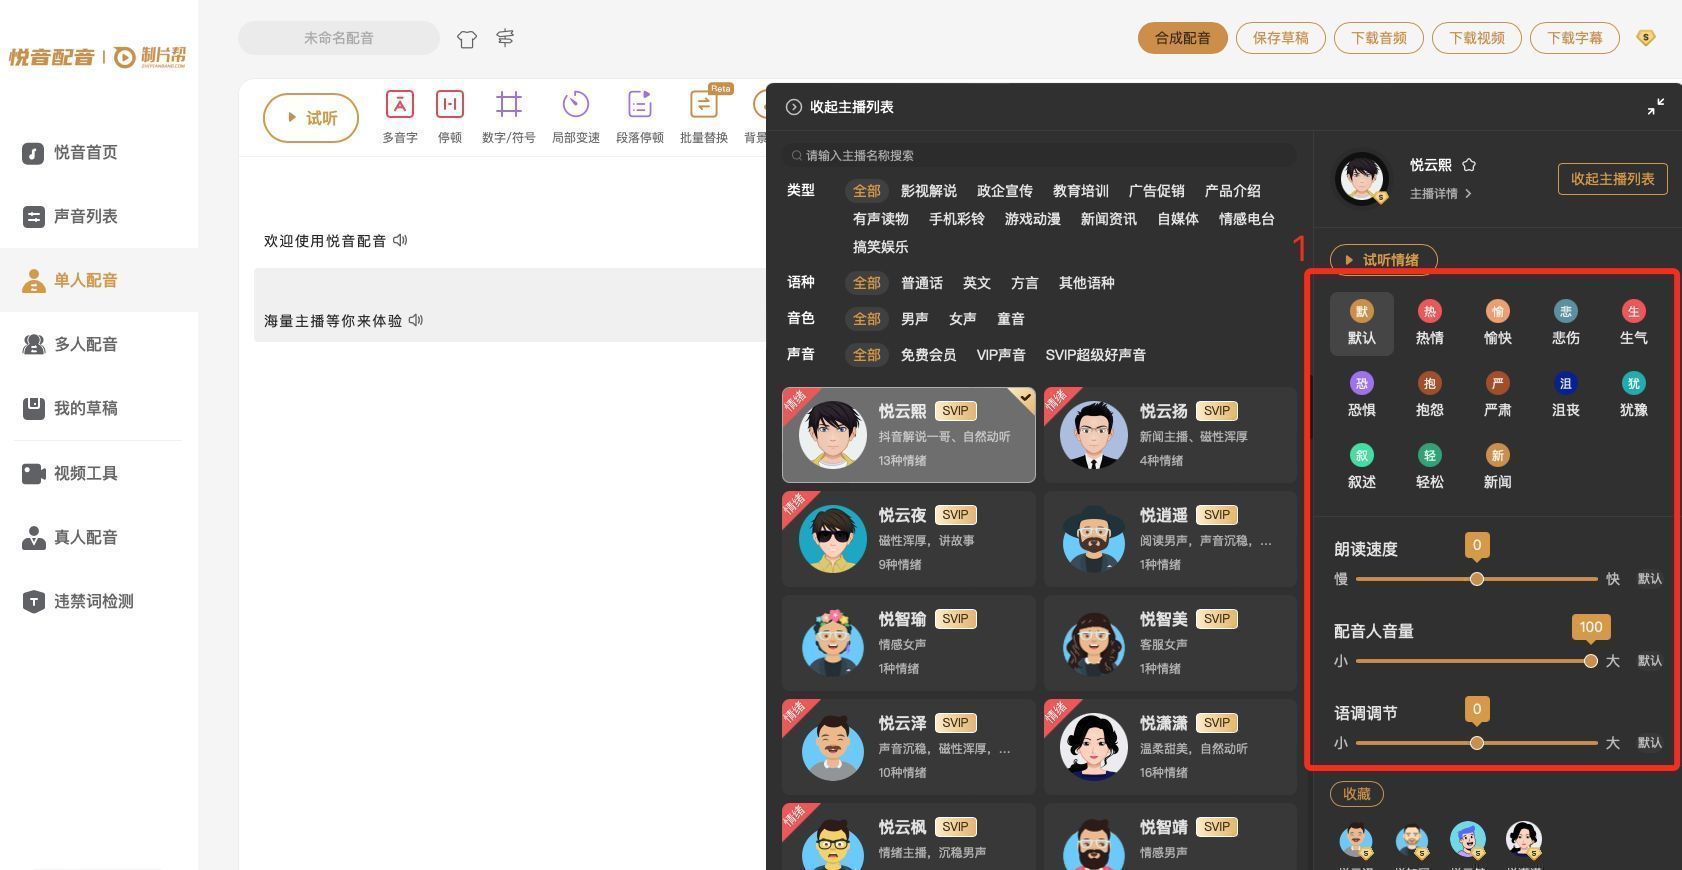This screenshot has height=870, width=1682.
Task: Open the 数字/符号 tool
Action: coord(508,105)
